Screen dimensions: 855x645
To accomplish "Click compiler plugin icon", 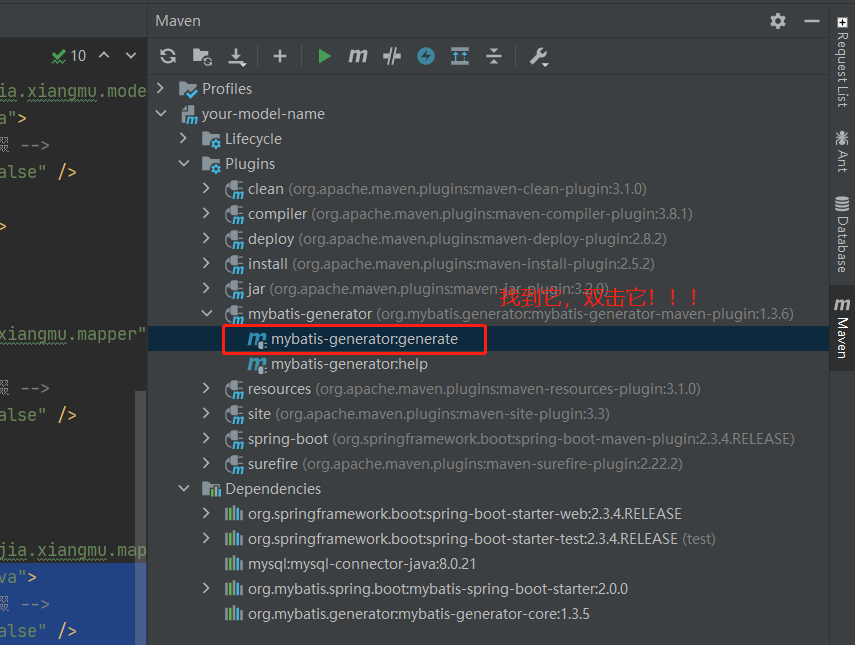I will [234, 215].
